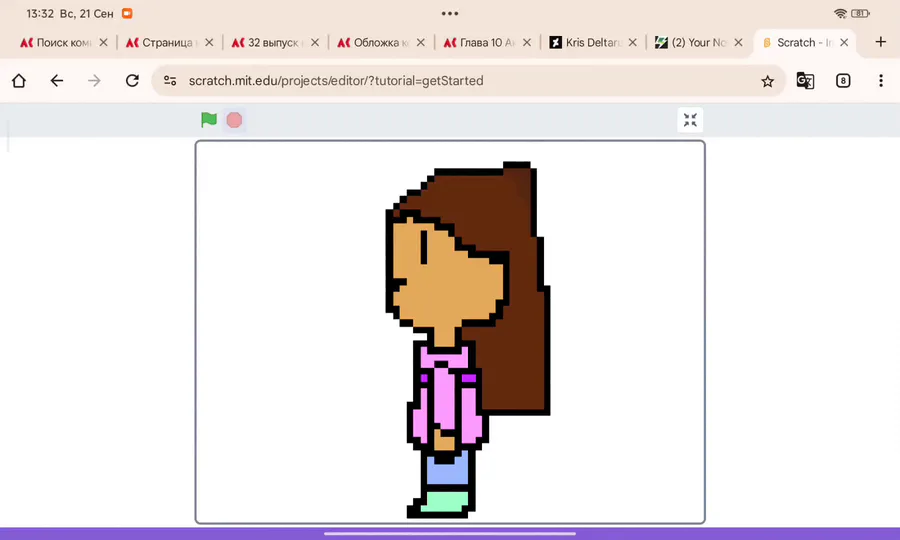Image resolution: width=900 pixels, height=540 pixels.
Task: Go forward to next page
Action: pos(94,81)
